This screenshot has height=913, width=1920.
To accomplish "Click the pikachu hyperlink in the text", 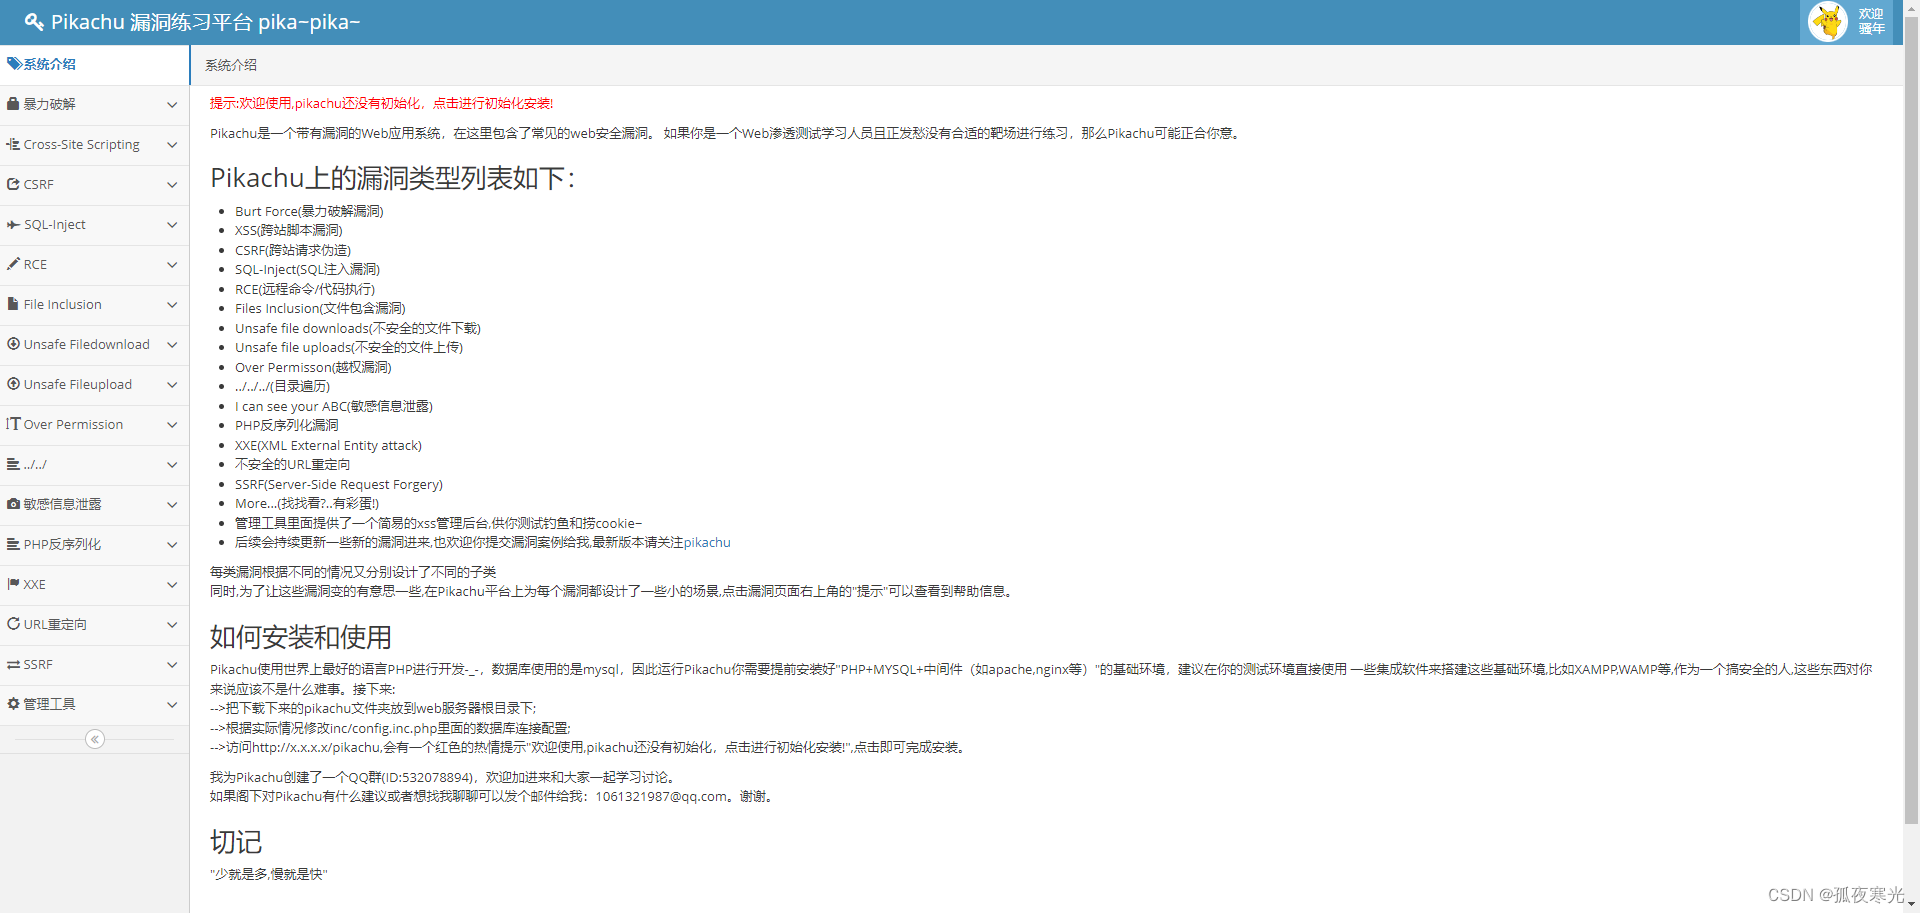I will pyautogui.click(x=706, y=542).
